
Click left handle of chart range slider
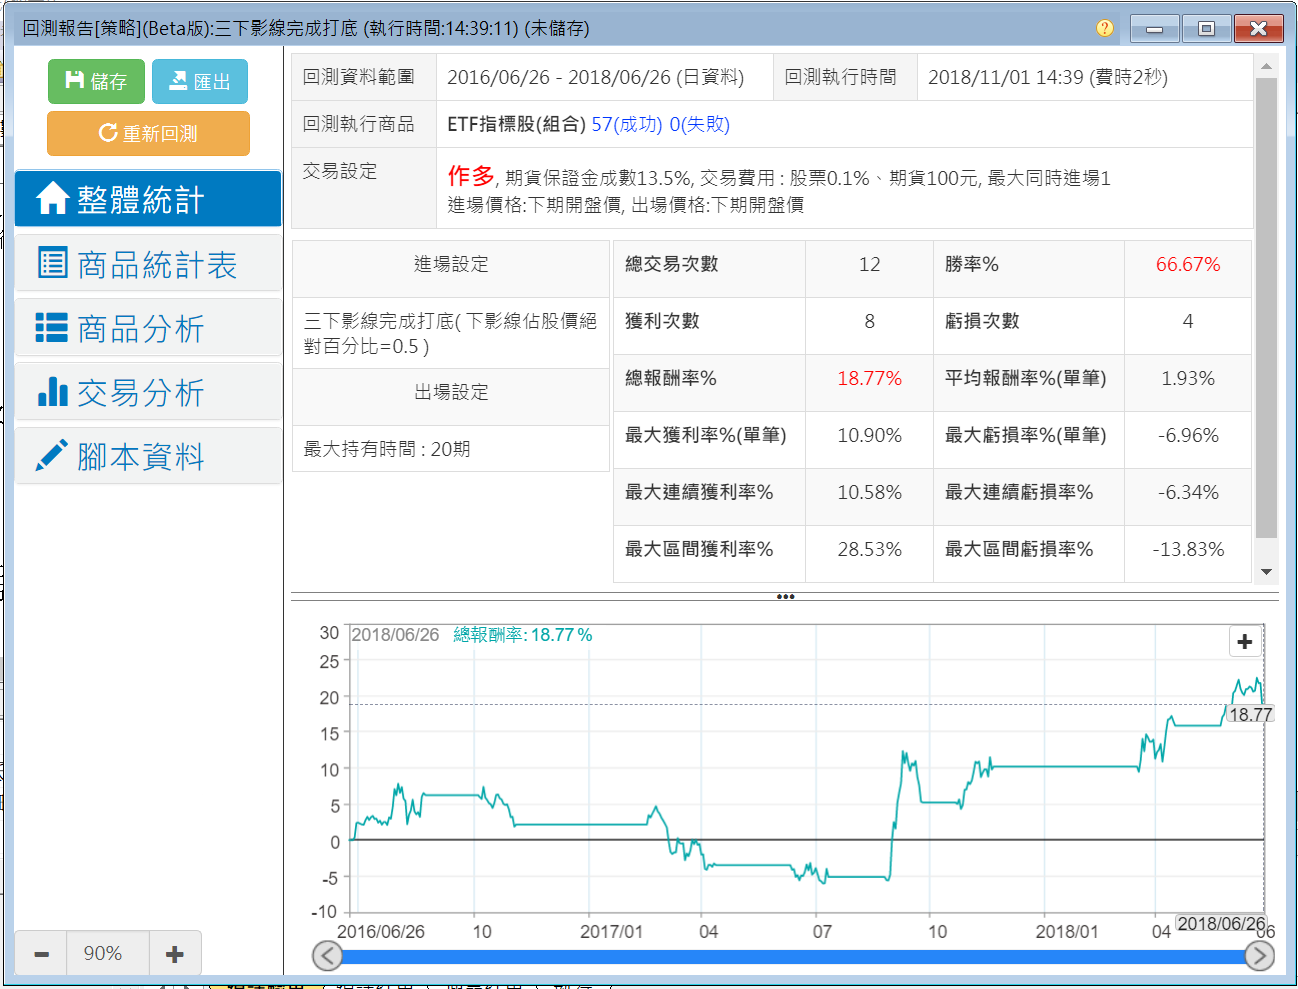327,956
